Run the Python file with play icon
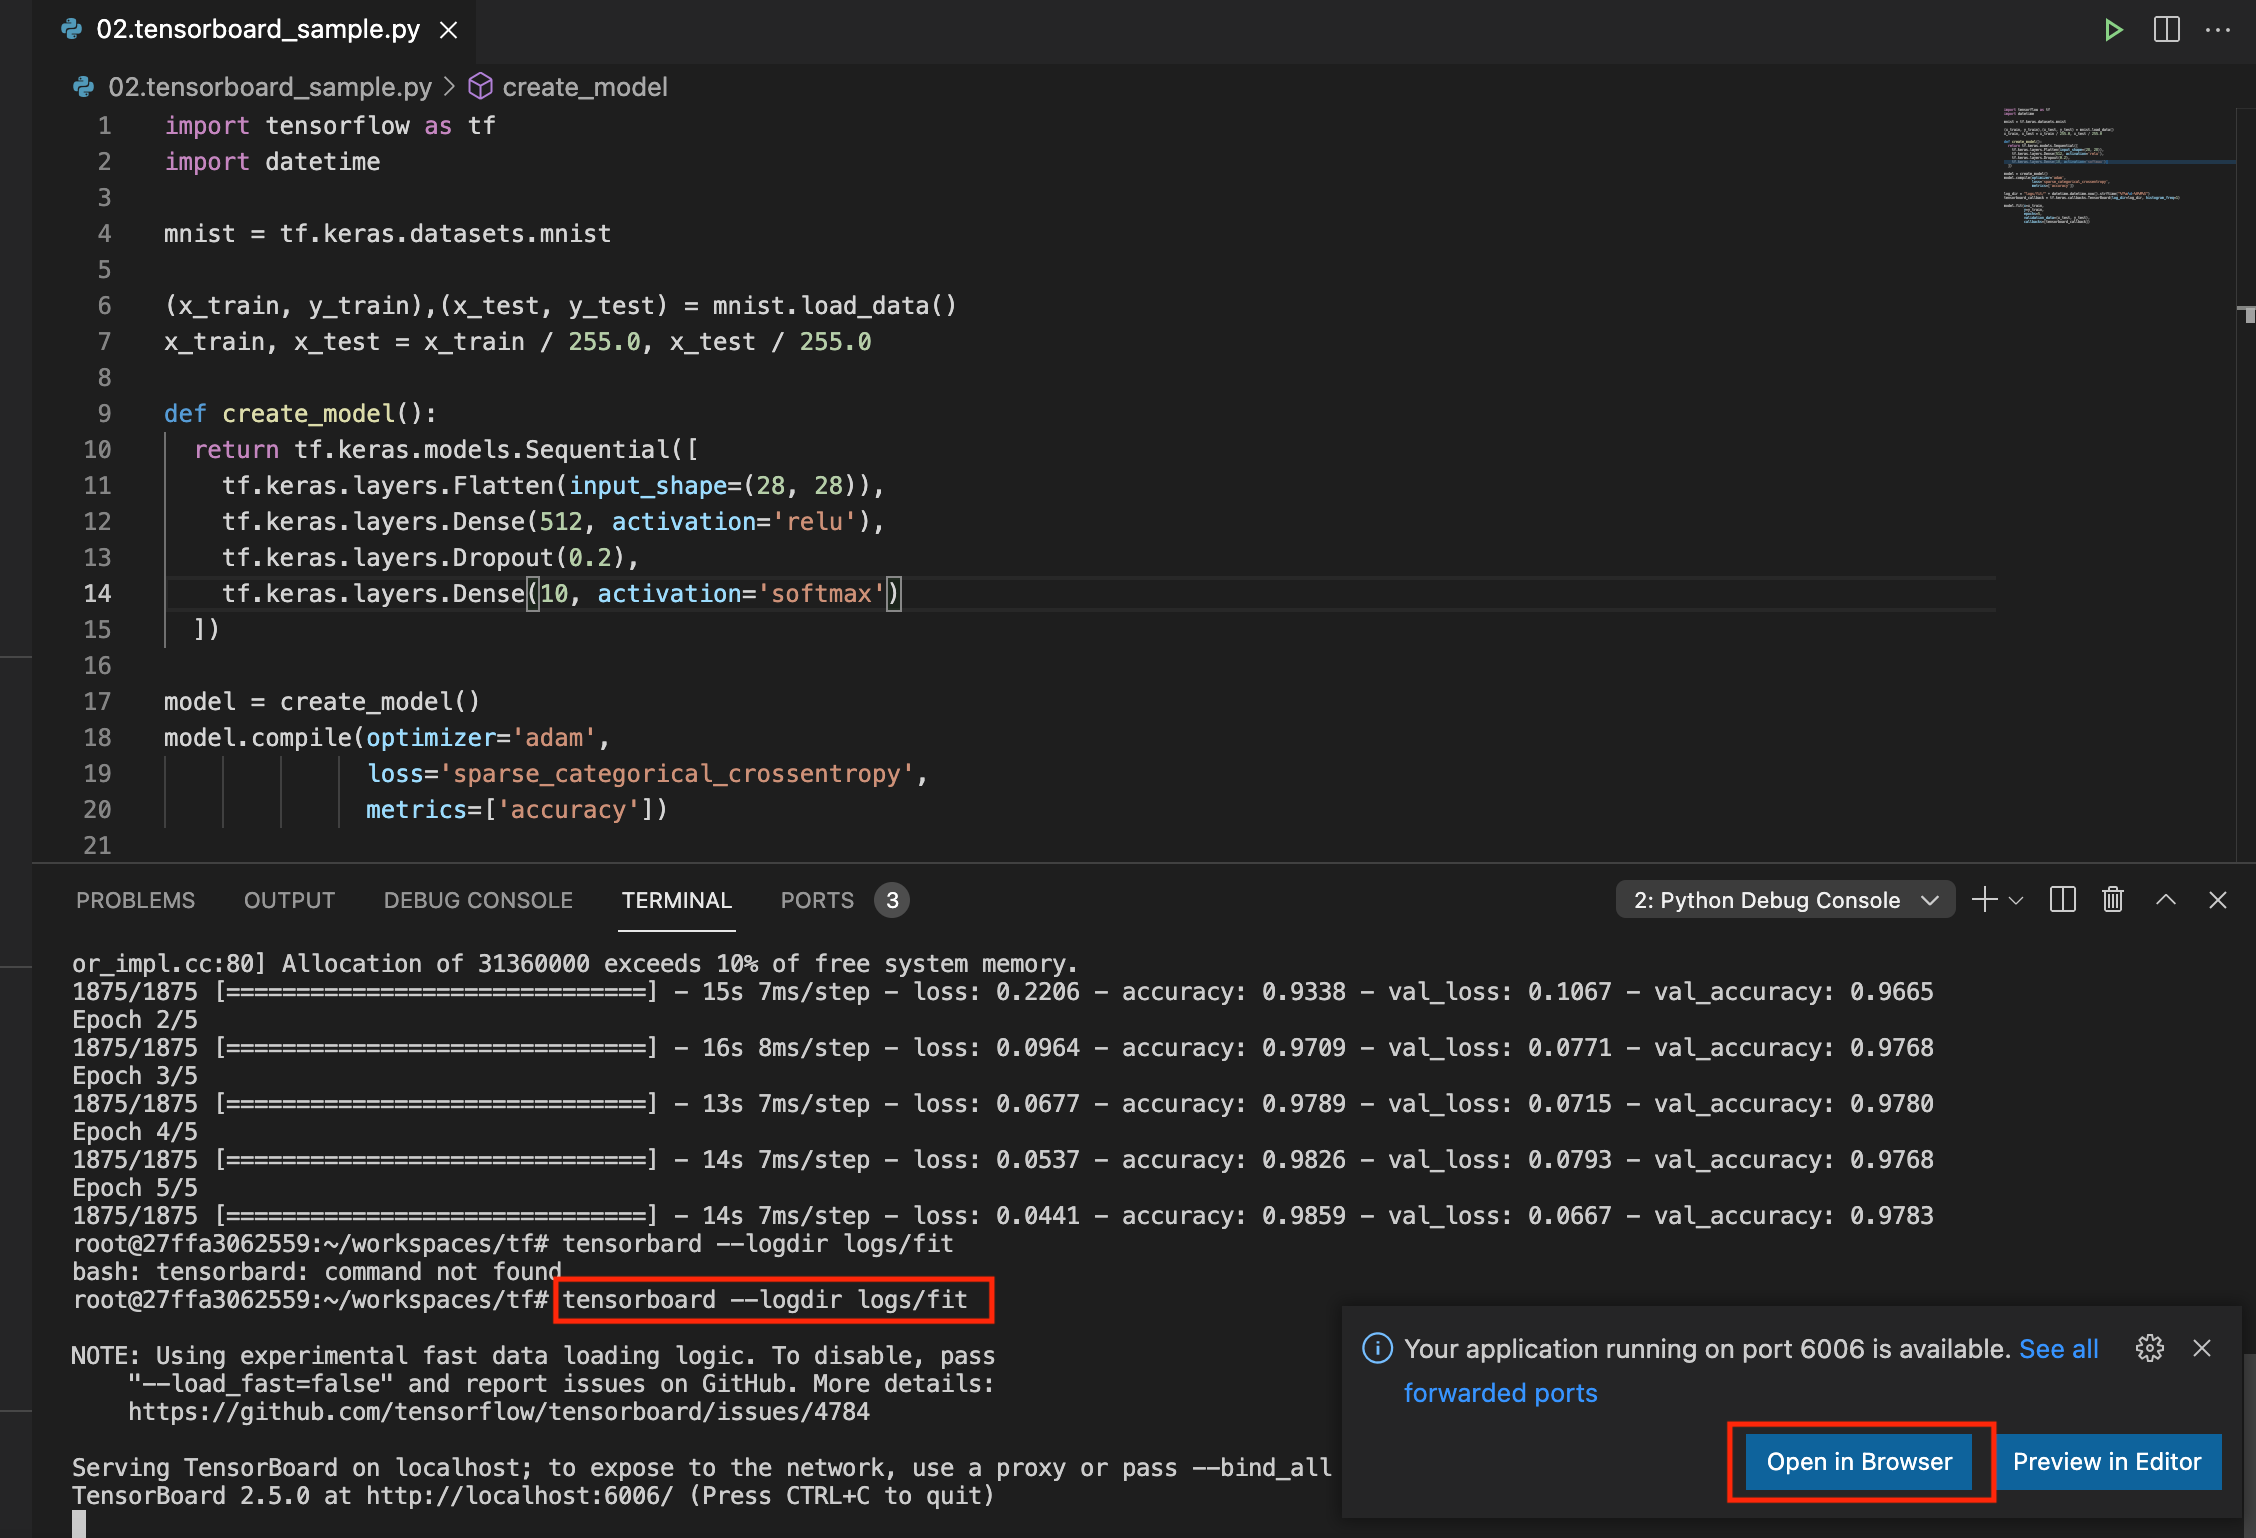The width and height of the screenshot is (2256, 1538). click(x=2113, y=30)
